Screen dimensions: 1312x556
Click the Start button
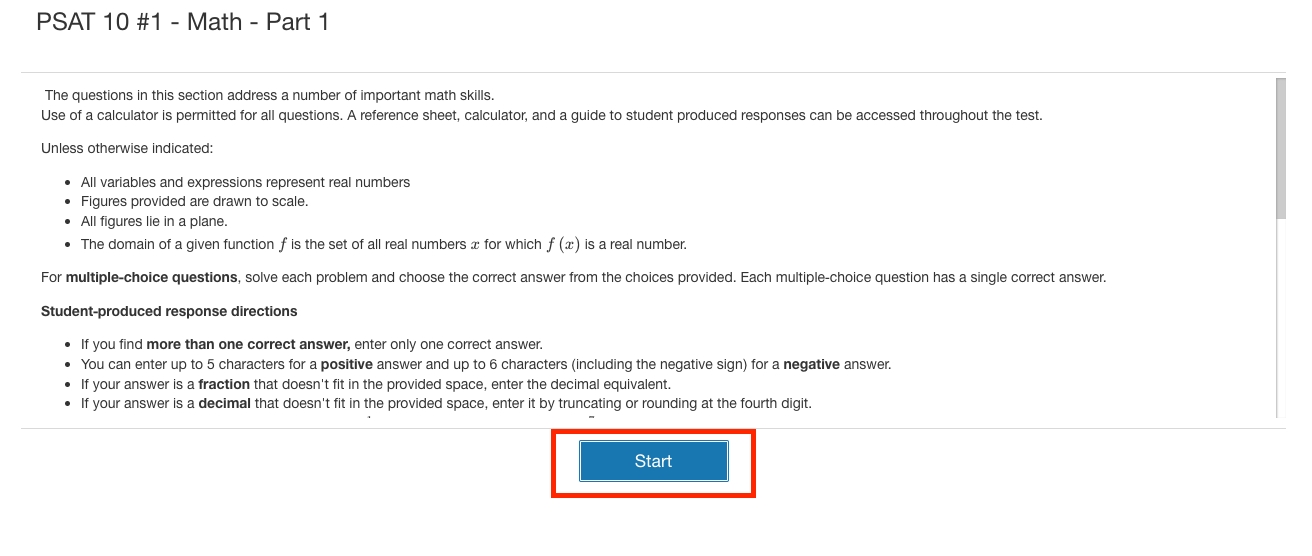click(653, 461)
